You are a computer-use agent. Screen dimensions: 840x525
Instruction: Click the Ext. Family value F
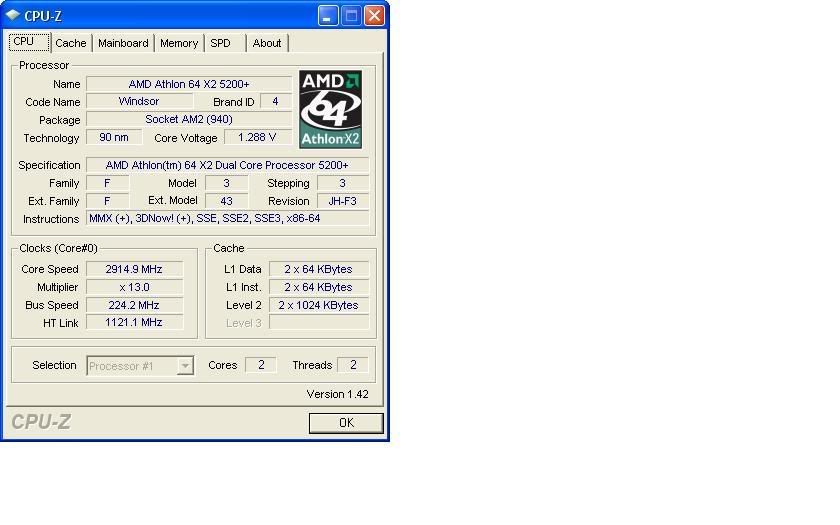point(107,201)
